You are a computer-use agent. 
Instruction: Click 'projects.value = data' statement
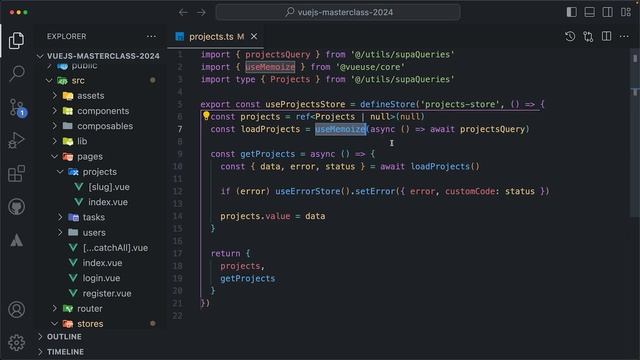click(x=273, y=216)
